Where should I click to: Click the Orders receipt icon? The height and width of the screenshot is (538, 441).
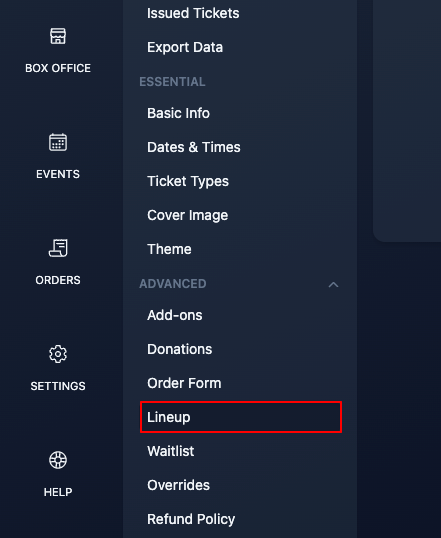58,248
